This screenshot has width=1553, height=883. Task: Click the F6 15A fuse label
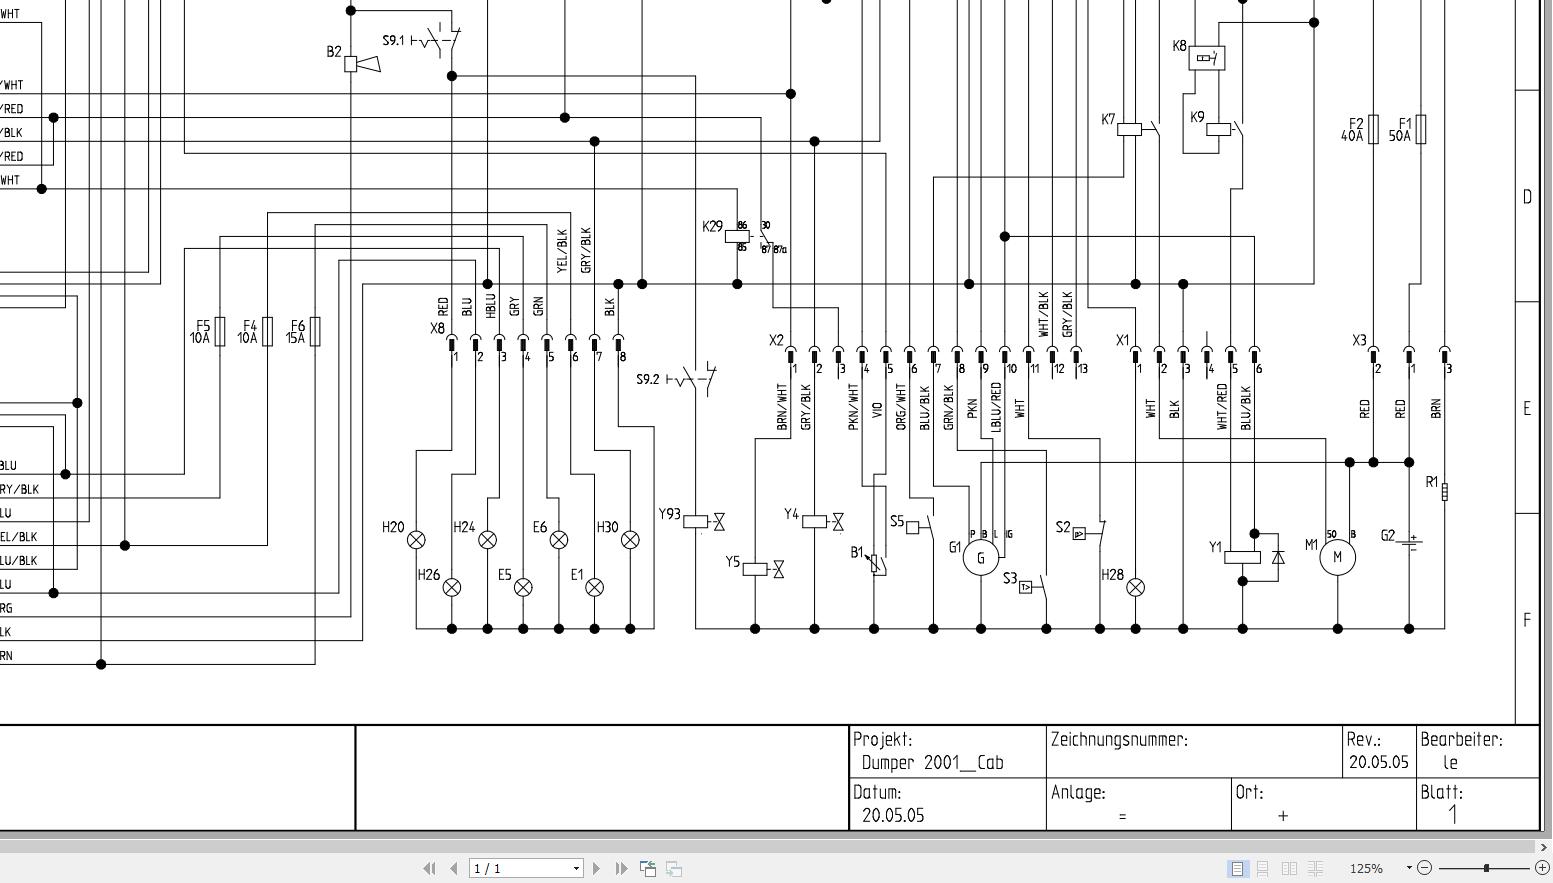pyautogui.click(x=296, y=332)
